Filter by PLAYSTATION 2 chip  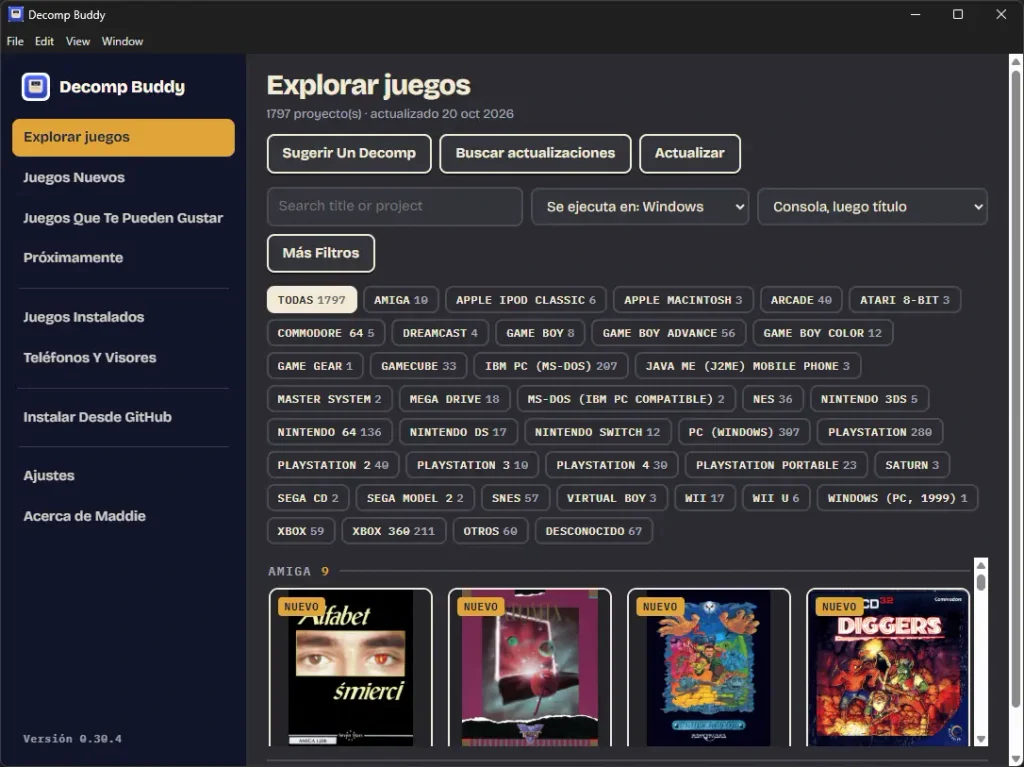coord(333,465)
